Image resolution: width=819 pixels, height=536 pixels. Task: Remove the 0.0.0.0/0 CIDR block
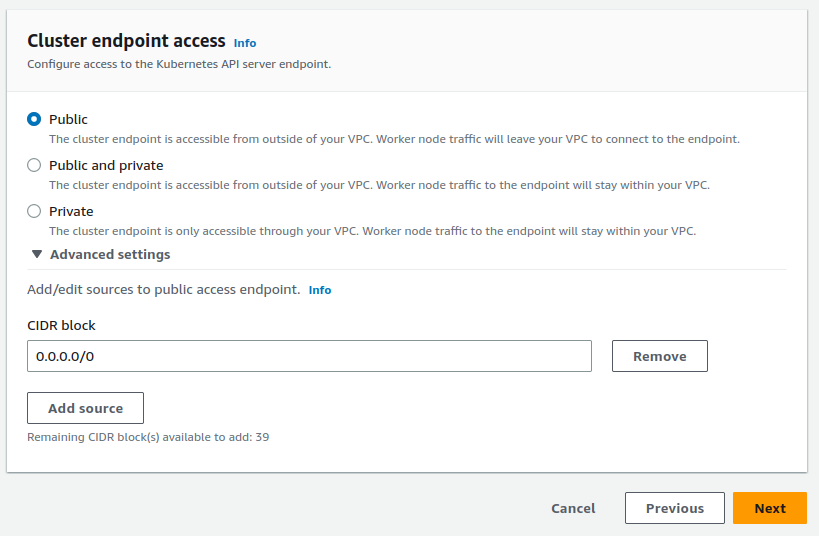[x=659, y=356]
